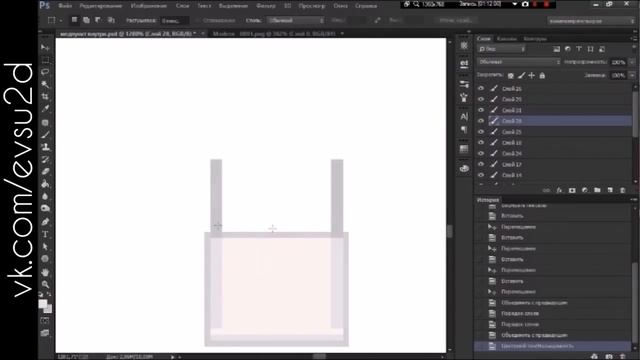This screenshot has height=360, width=640.
Task: Toggle lock all for layer
Action: coord(542,76)
